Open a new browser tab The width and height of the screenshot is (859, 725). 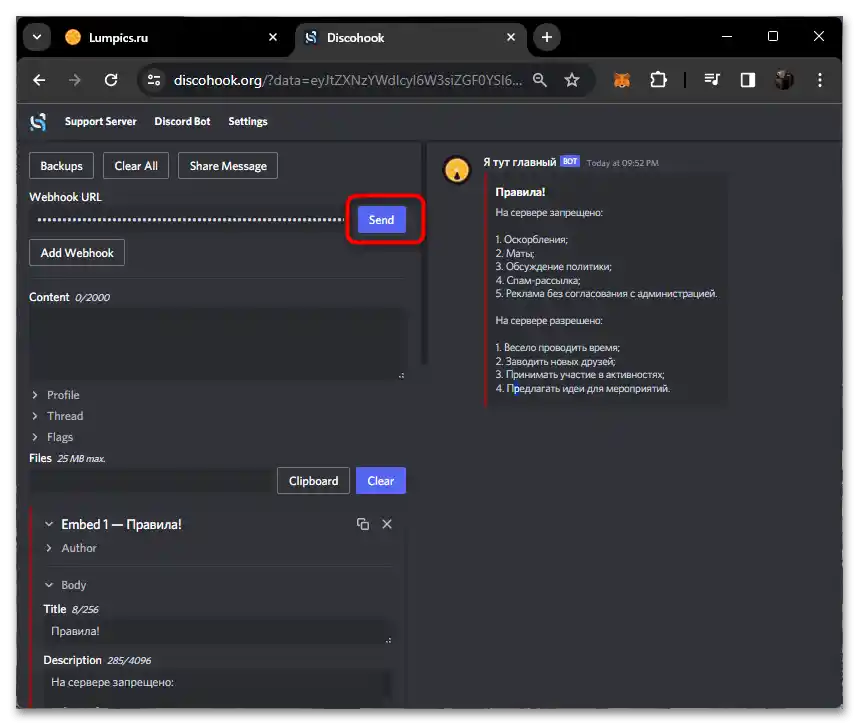[547, 37]
